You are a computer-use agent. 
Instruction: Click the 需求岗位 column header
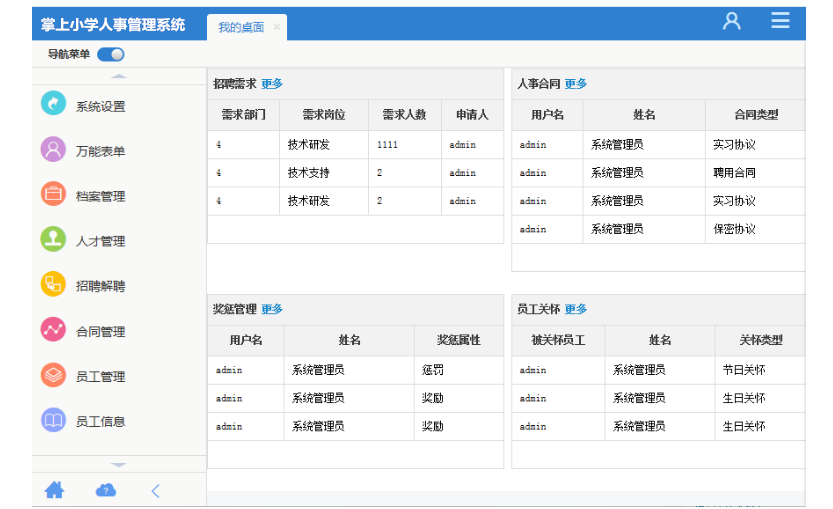(324, 115)
